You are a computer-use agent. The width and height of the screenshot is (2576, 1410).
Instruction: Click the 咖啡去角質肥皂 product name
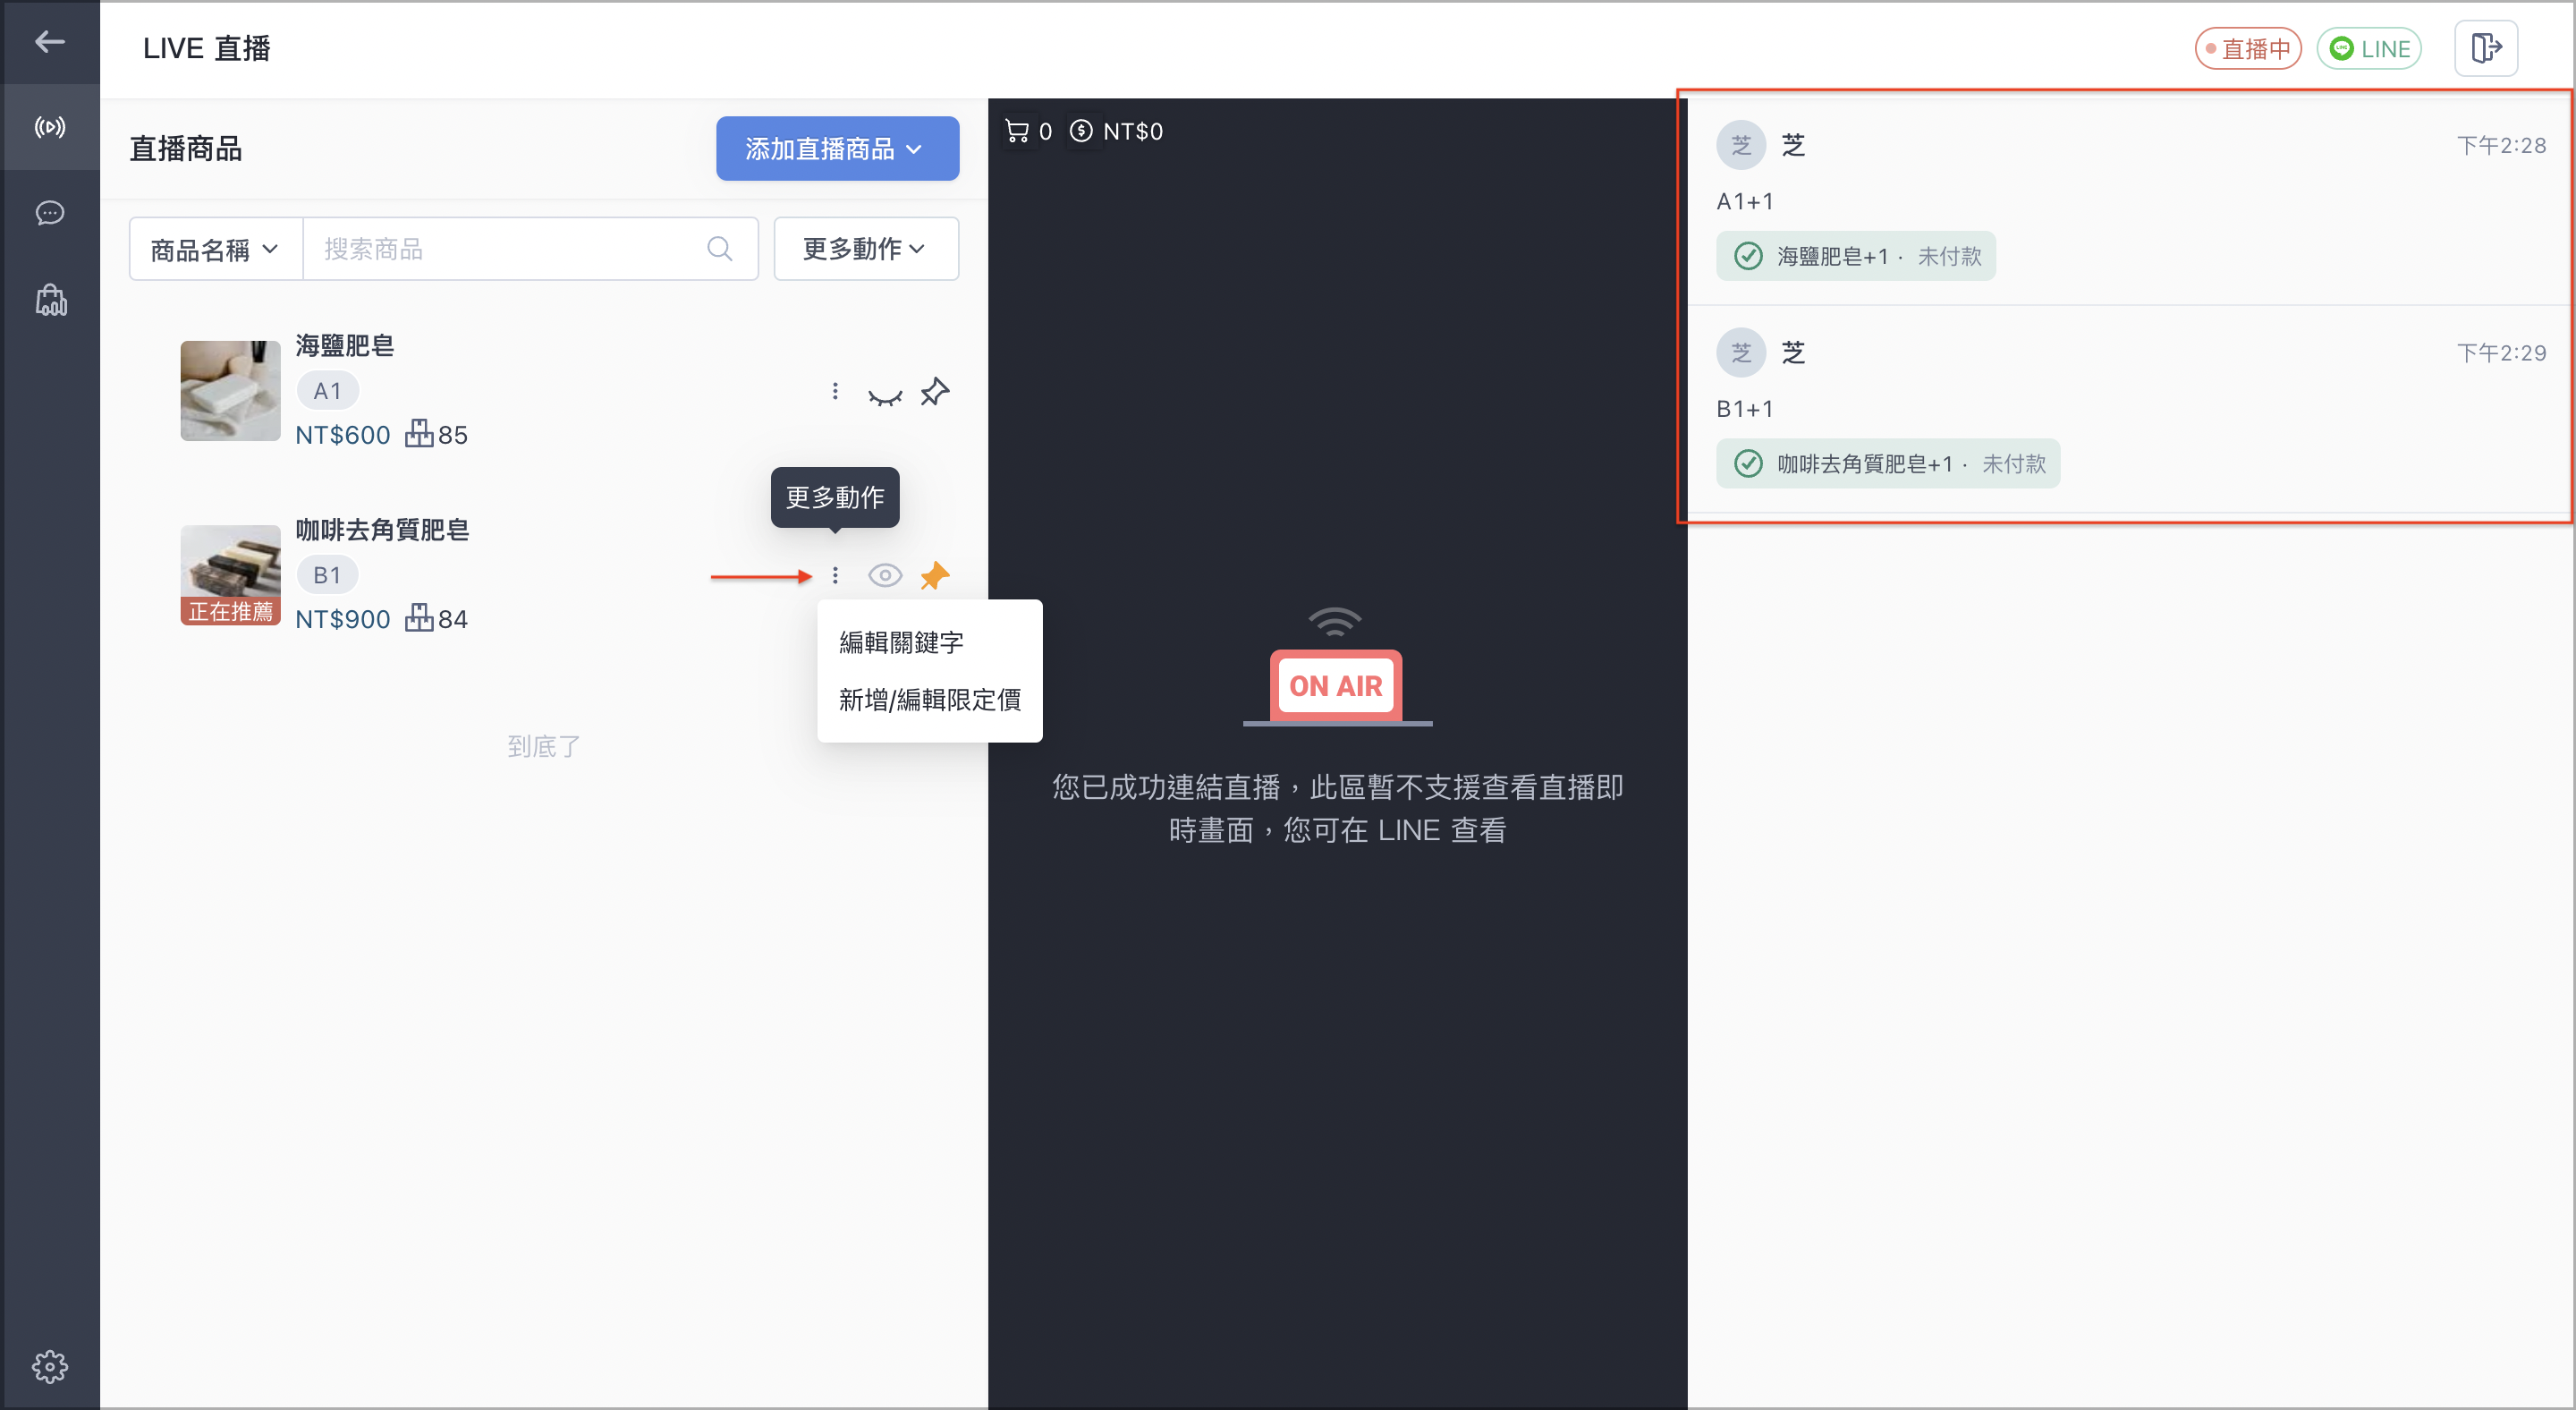(382, 530)
